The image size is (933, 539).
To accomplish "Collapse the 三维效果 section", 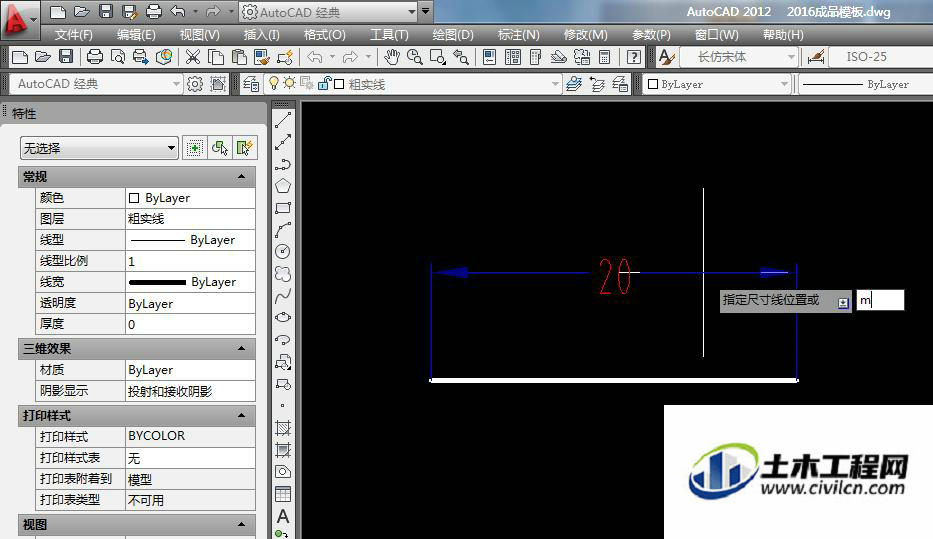I will tap(241, 349).
